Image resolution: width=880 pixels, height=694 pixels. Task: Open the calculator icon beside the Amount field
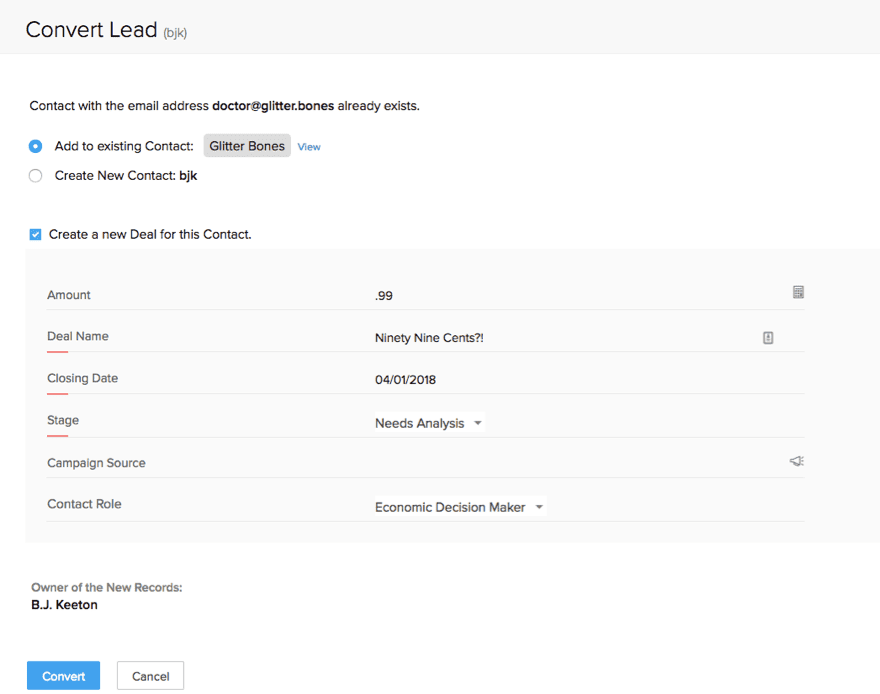tap(797, 292)
